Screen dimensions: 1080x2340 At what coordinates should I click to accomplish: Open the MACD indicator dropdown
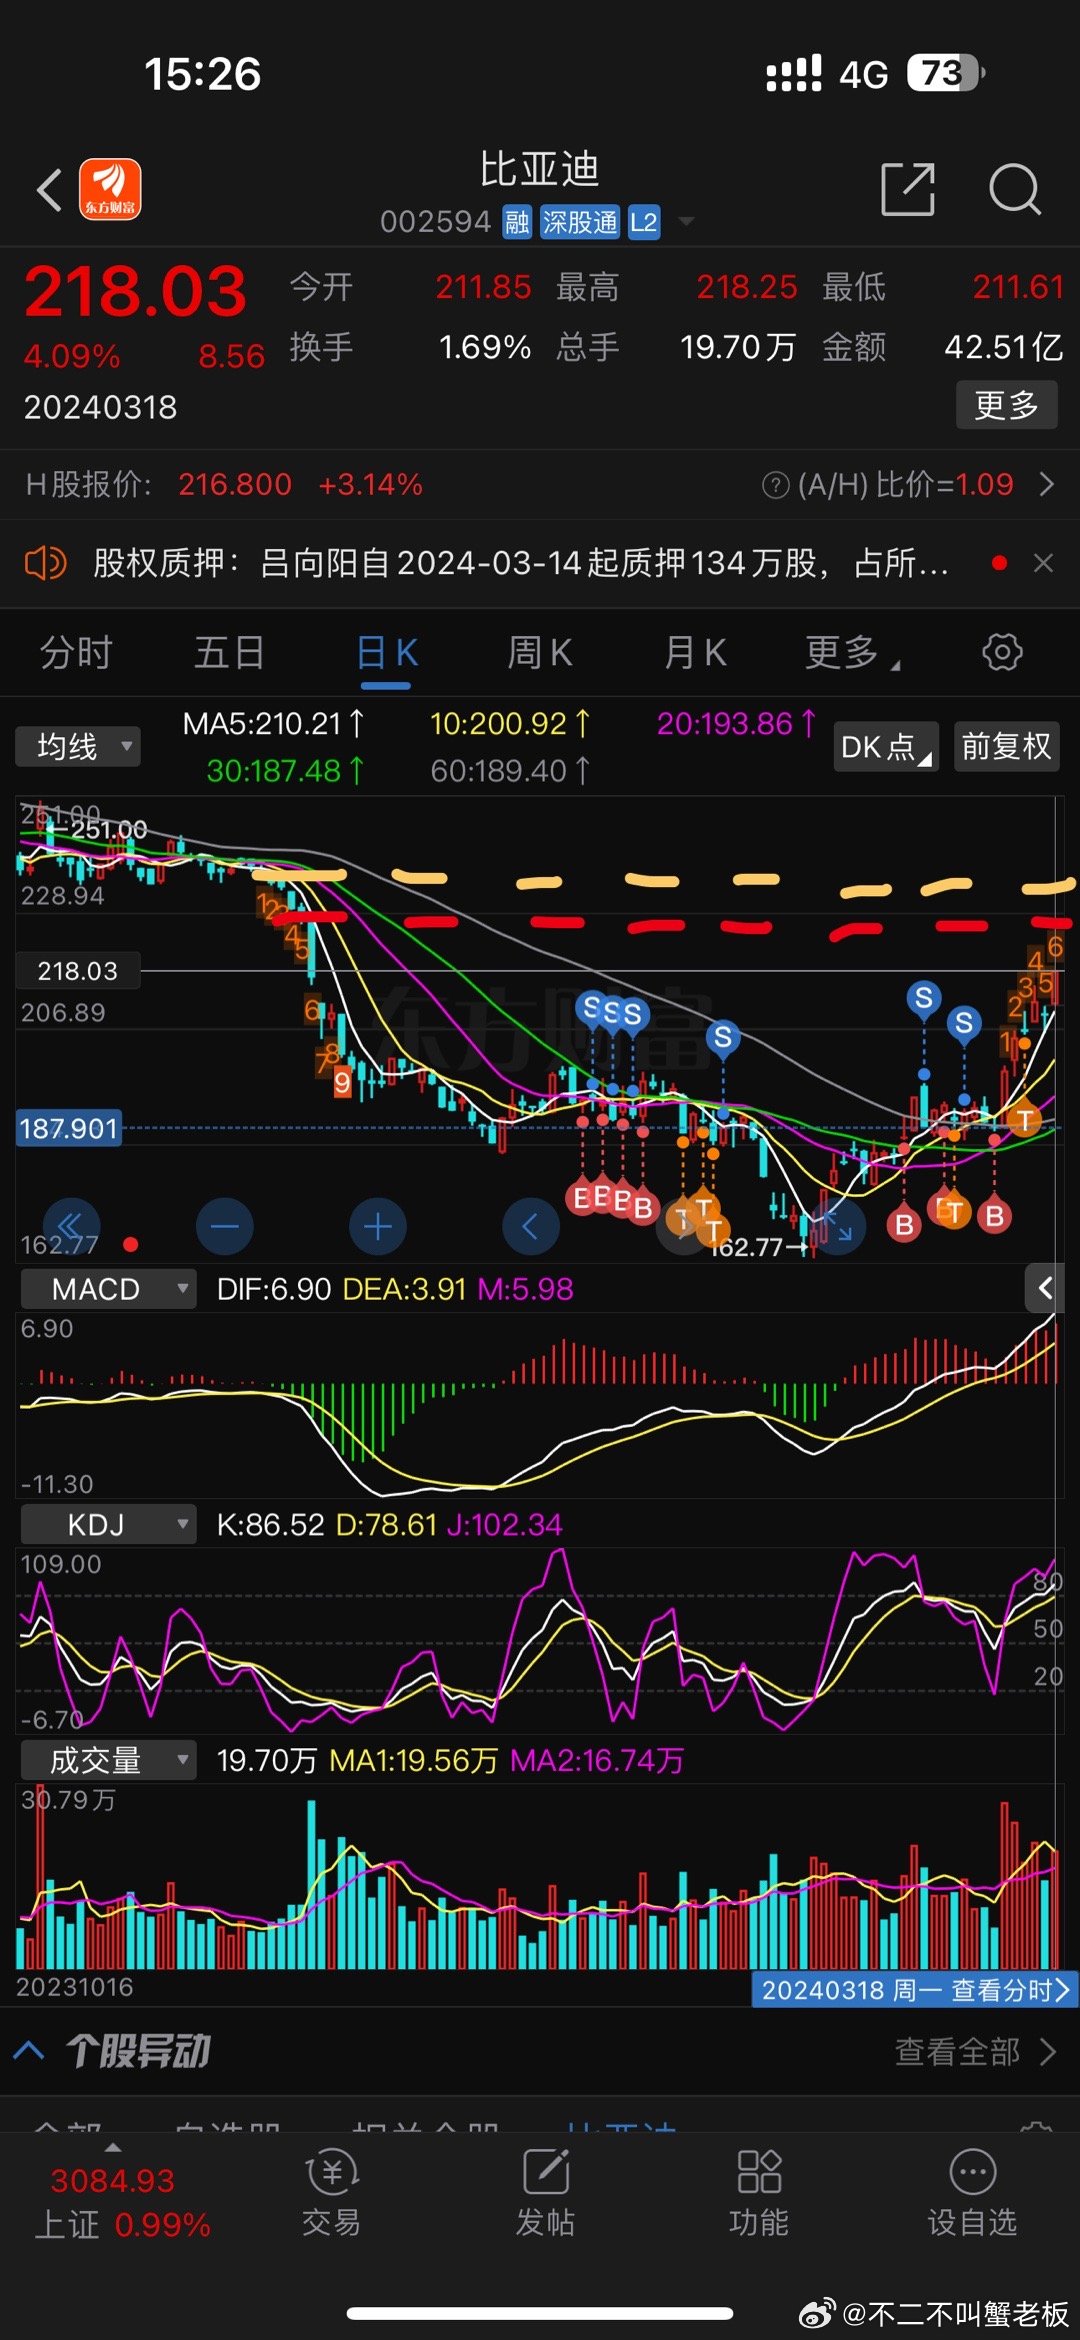[x=108, y=1289]
